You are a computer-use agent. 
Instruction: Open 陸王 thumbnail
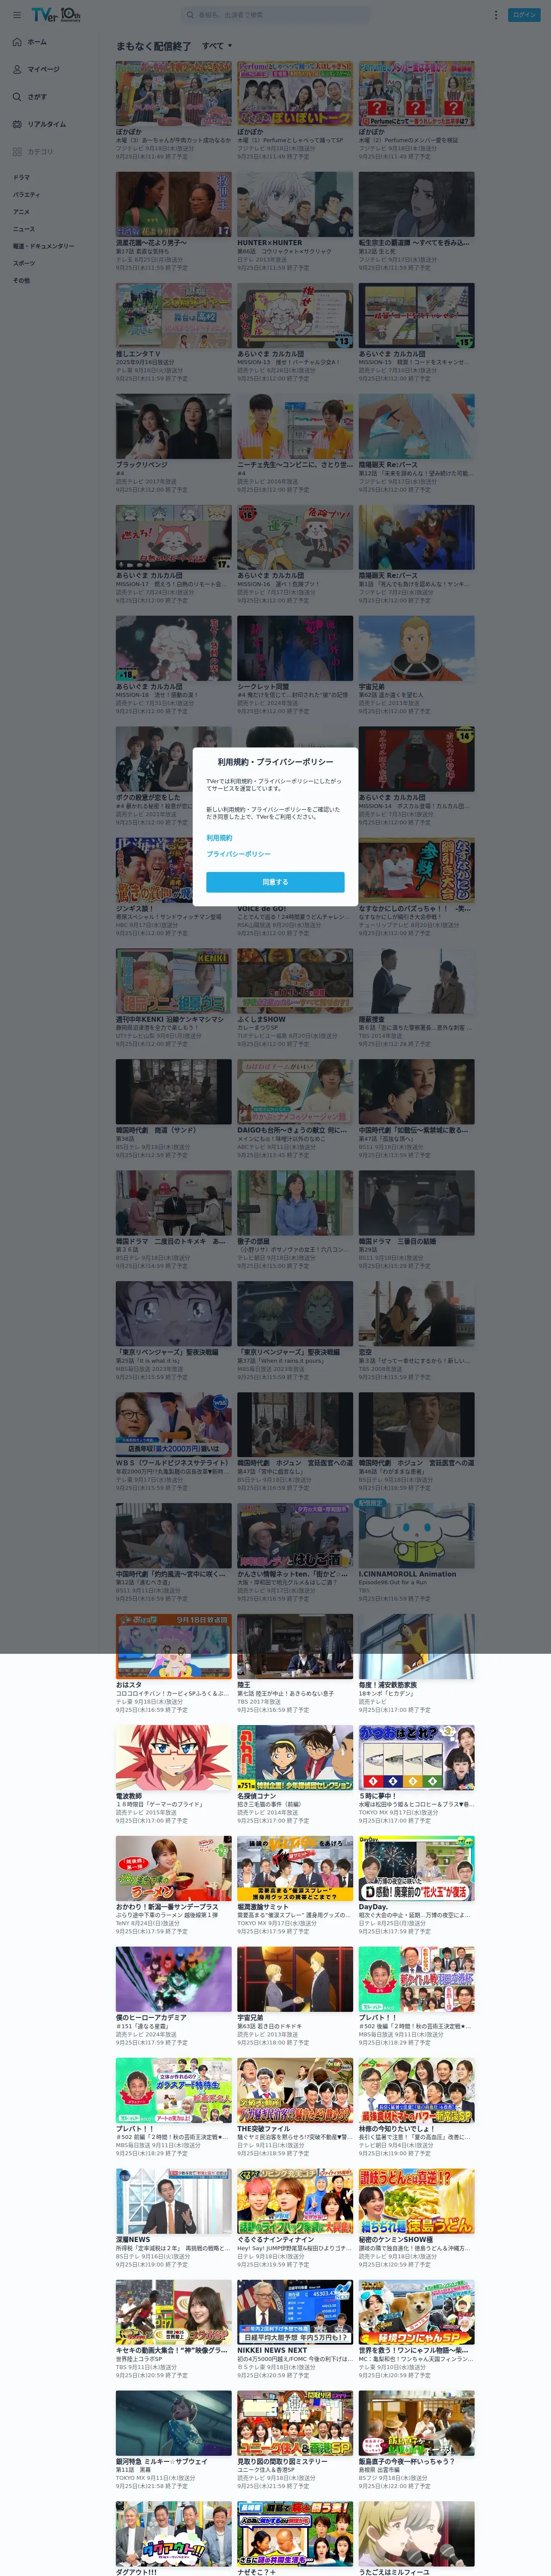[x=295, y=1647]
